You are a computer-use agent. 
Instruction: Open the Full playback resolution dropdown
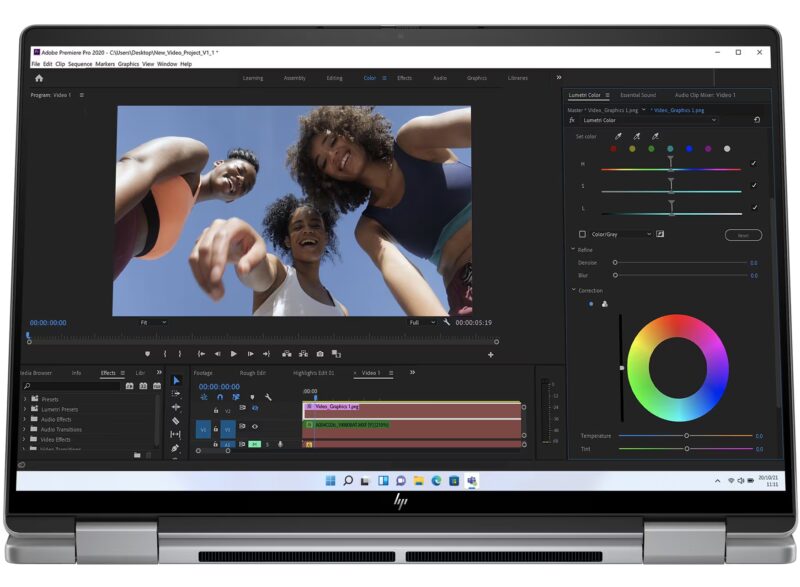pyautogui.click(x=422, y=322)
